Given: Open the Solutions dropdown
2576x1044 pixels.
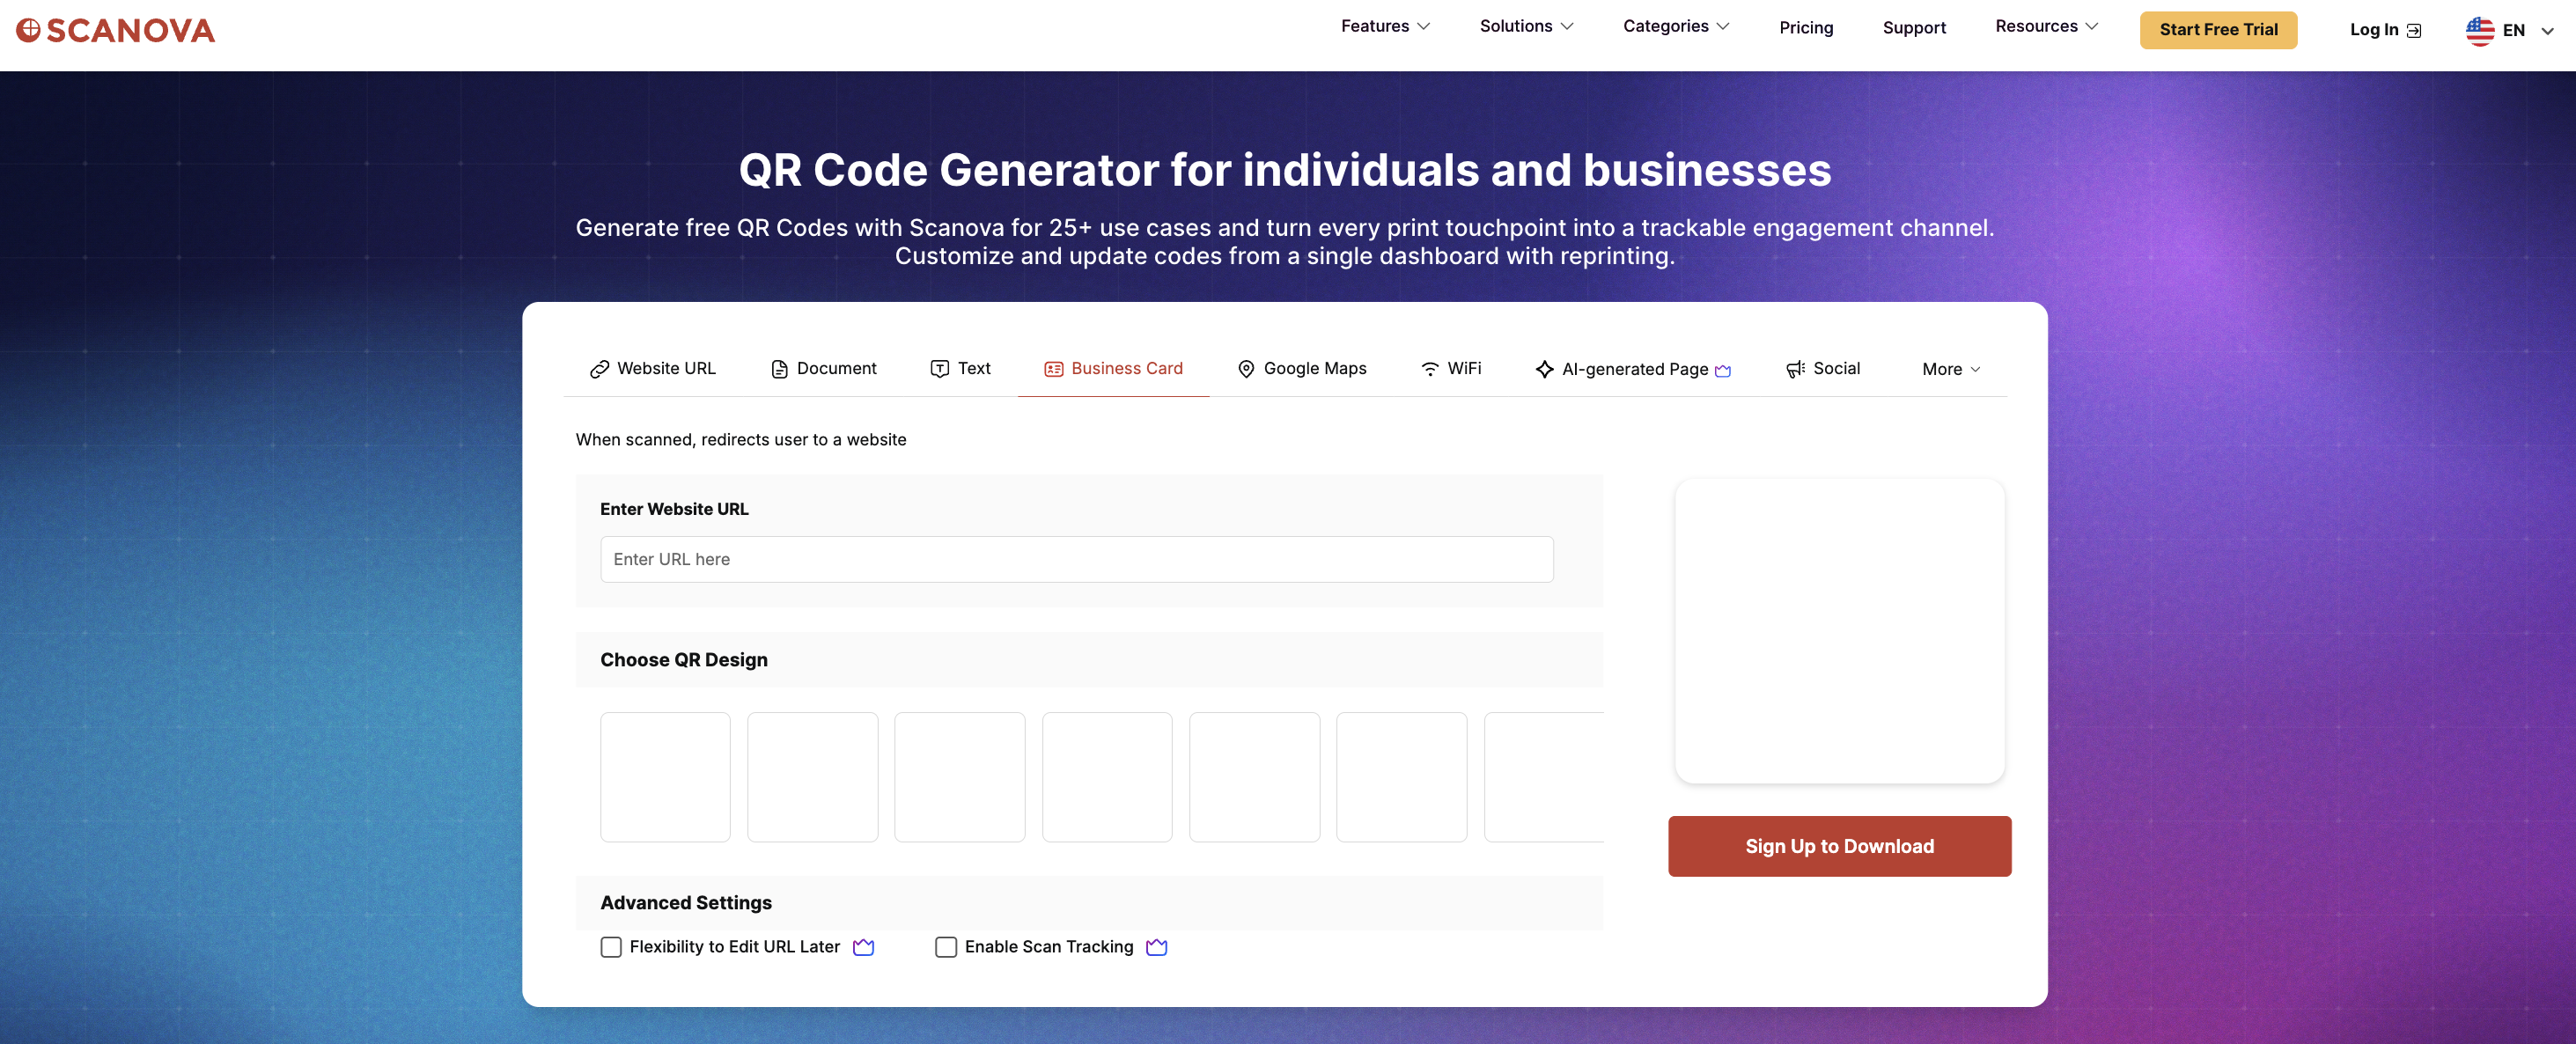Looking at the screenshot, I should click(x=1526, y=26).
